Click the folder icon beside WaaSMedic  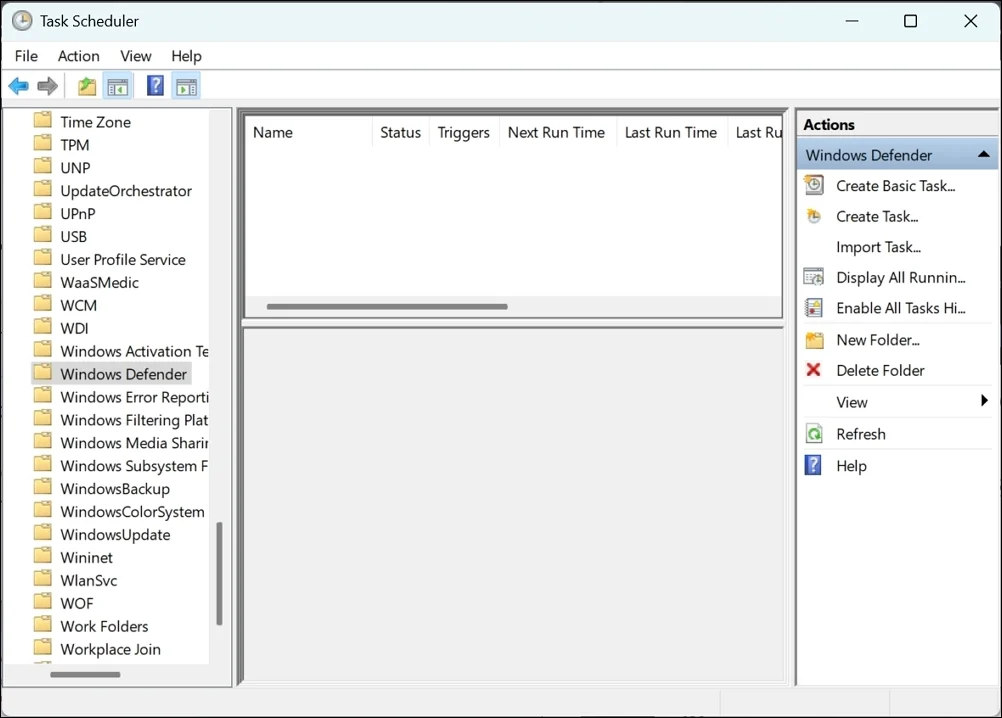pyautogui.click(x=43, y=280)
